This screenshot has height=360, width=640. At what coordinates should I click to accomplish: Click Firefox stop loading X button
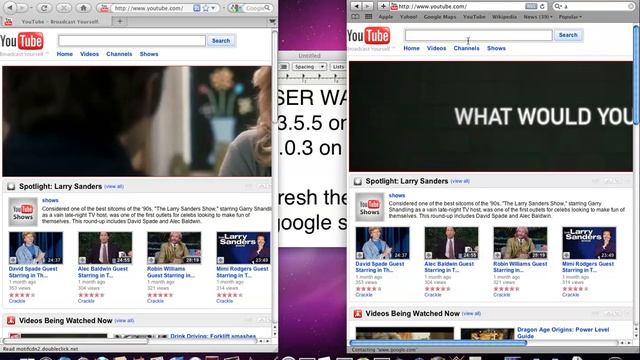point(64,8)
